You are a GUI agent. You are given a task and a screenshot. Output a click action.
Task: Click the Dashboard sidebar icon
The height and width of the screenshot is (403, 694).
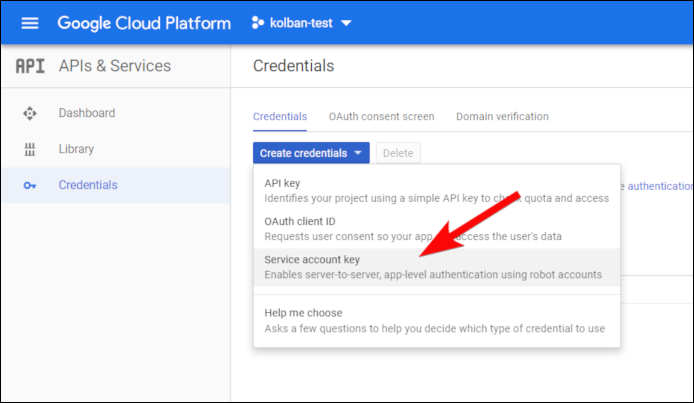(x=30, y=113)
